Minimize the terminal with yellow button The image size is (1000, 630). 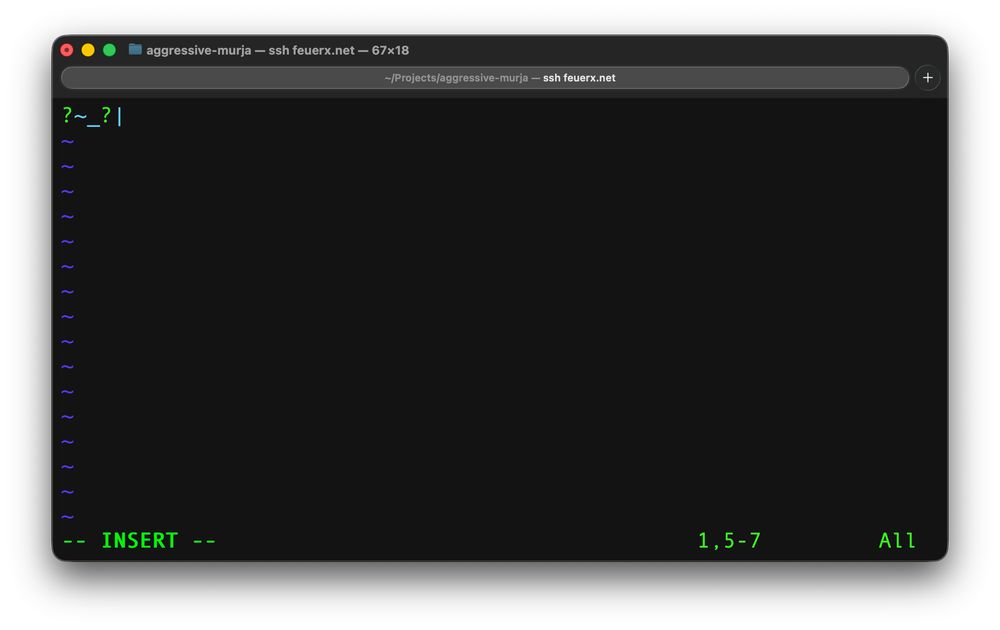click(88, 50)
